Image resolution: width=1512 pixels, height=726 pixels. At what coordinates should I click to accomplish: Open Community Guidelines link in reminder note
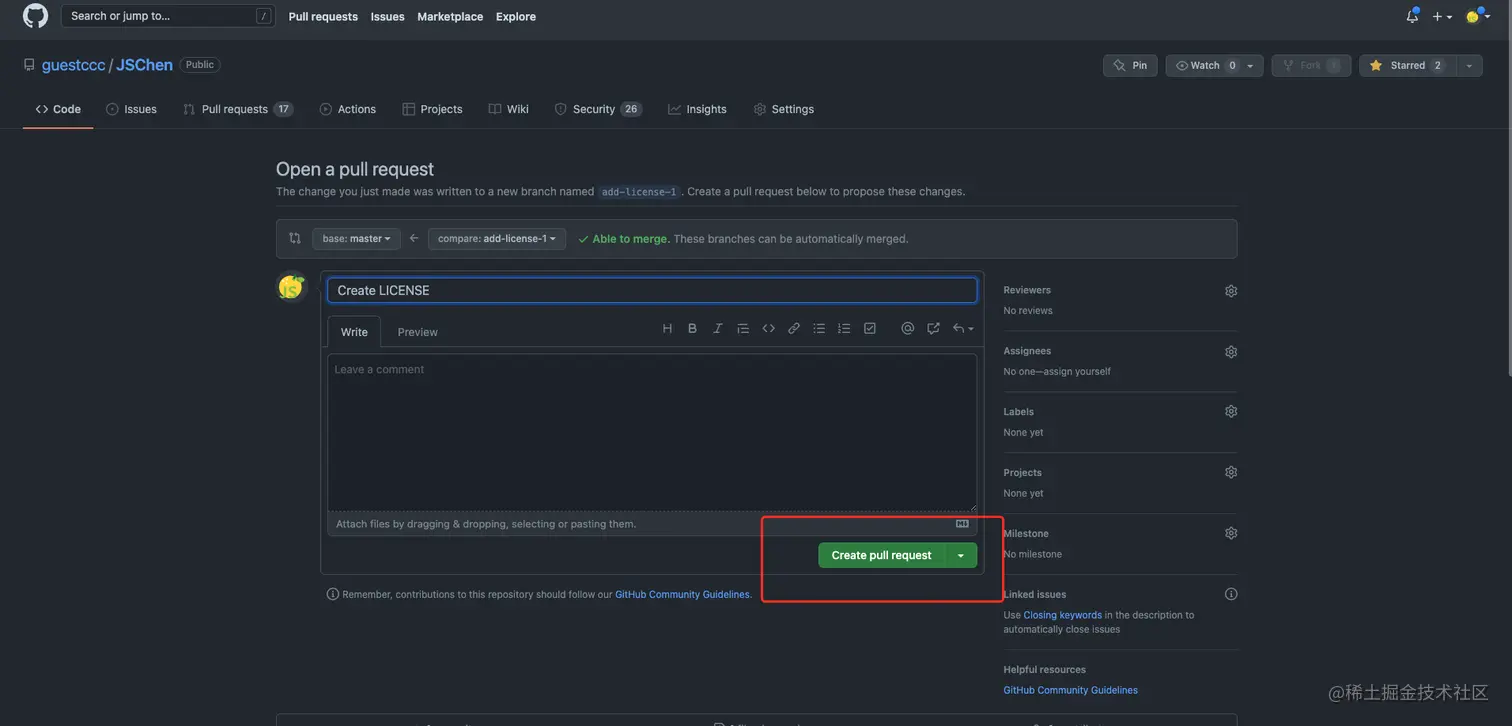[682, 594]
